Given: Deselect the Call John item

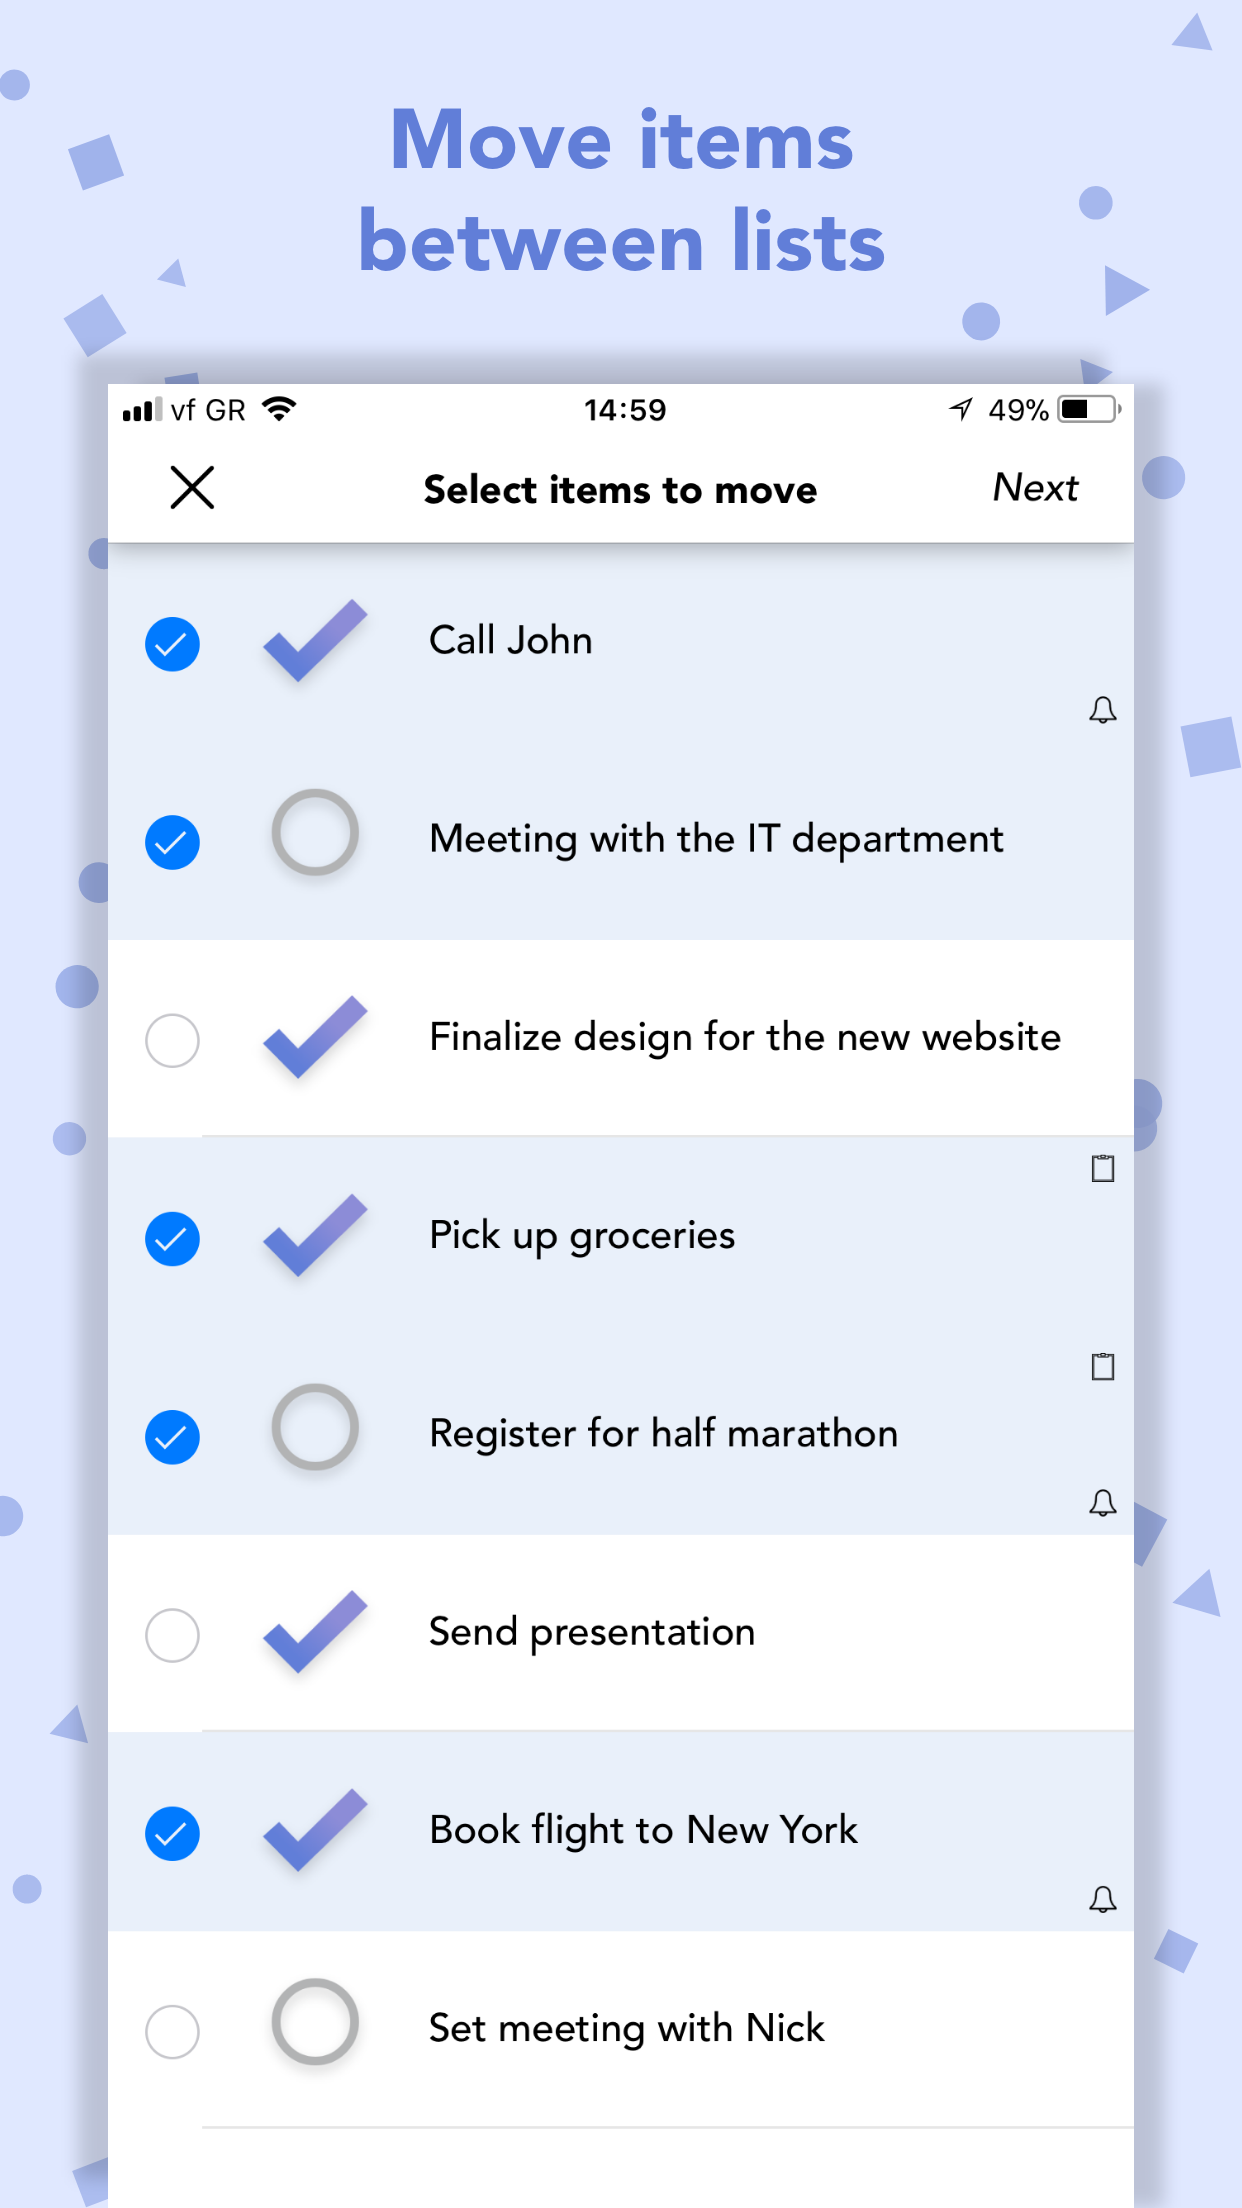Looking at the screenshot, I should click(172, 644).
